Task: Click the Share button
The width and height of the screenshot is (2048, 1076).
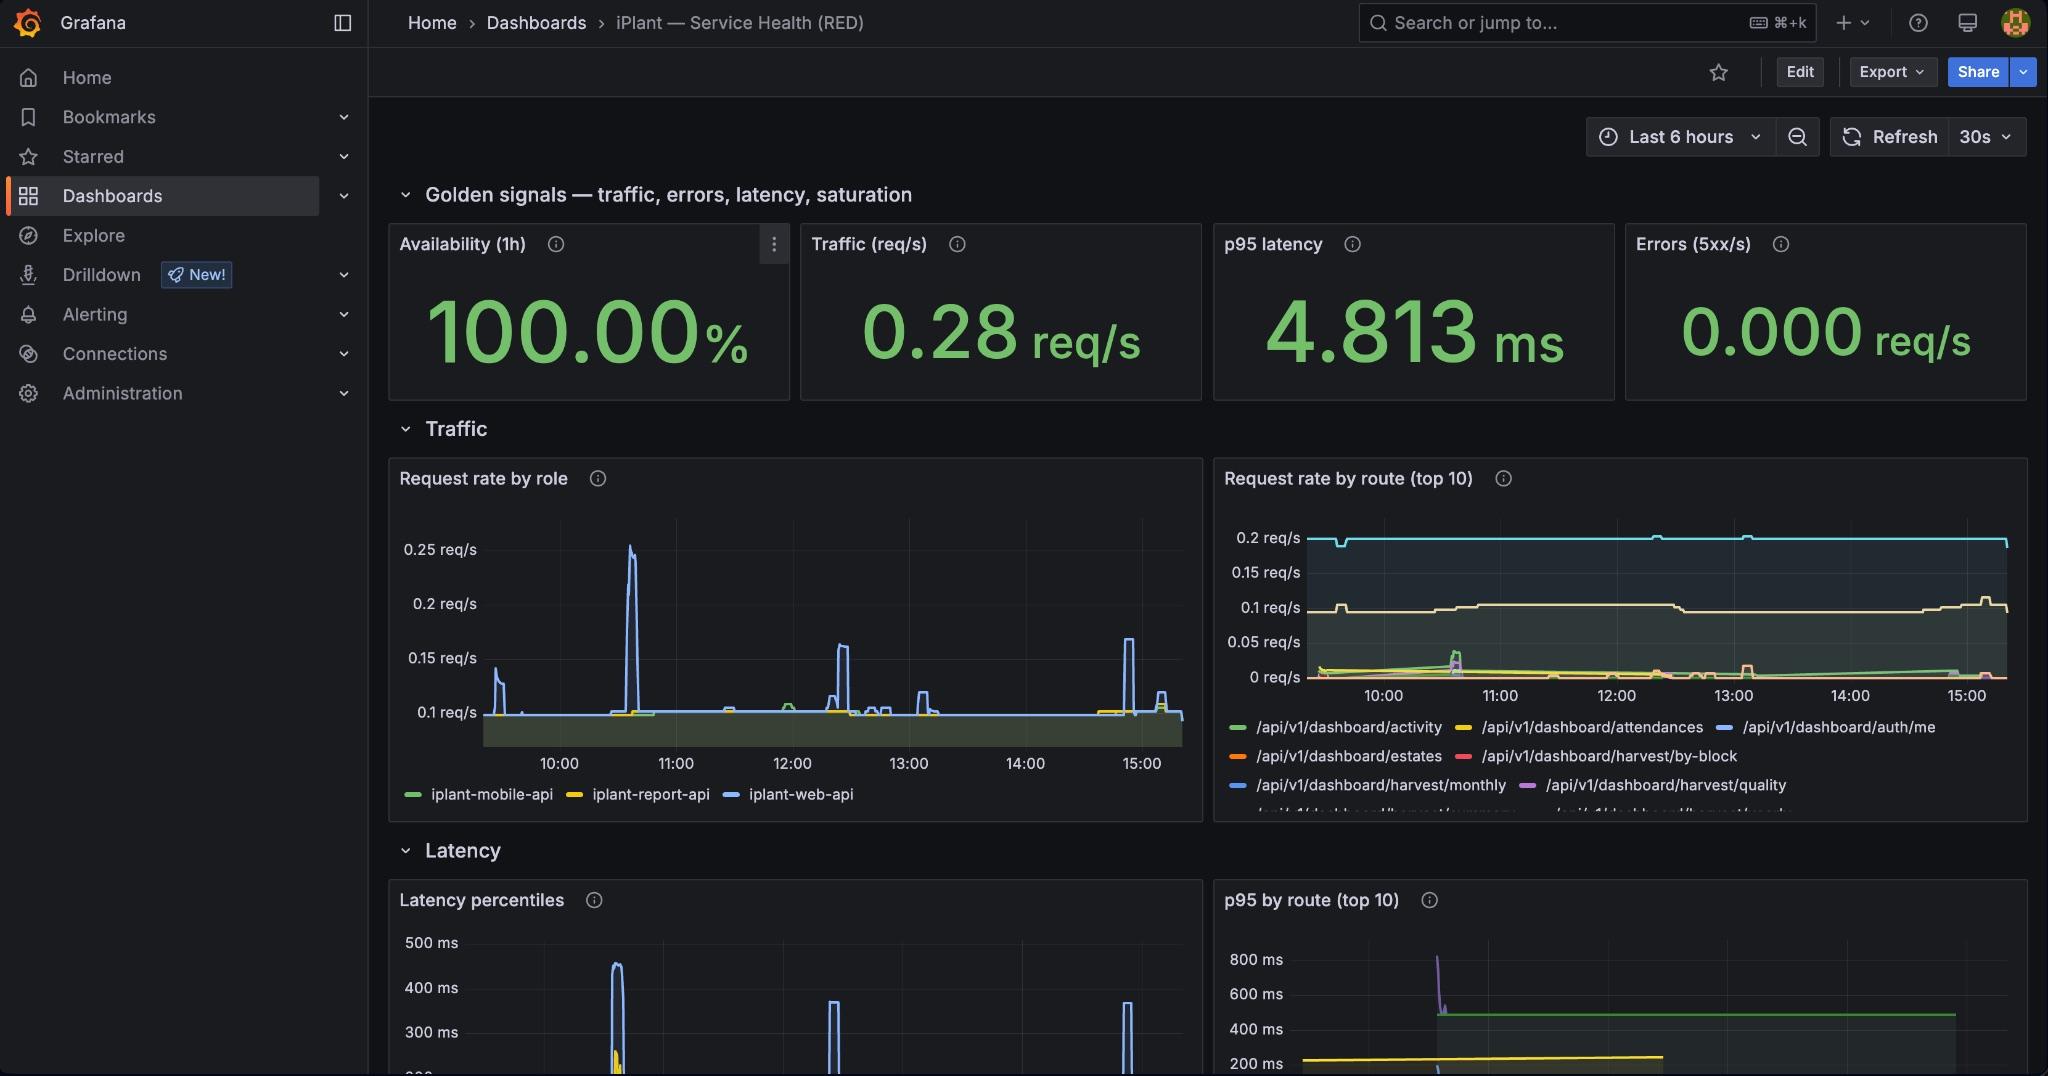Action: pos(1978,72)
